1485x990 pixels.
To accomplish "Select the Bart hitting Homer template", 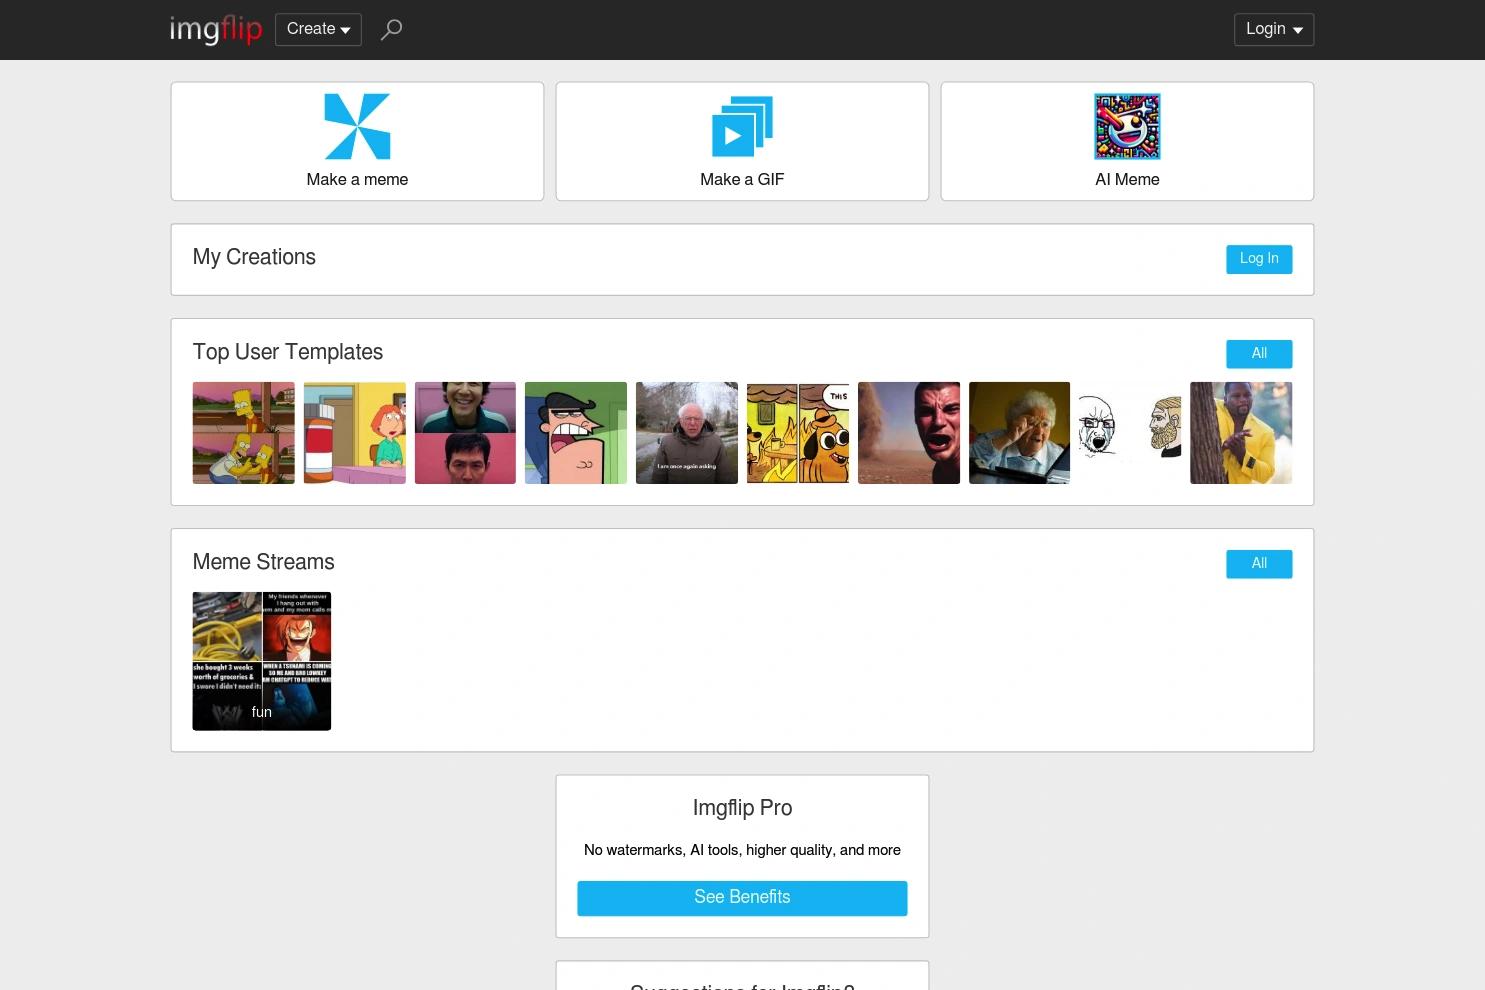I will tap(244, 433).
